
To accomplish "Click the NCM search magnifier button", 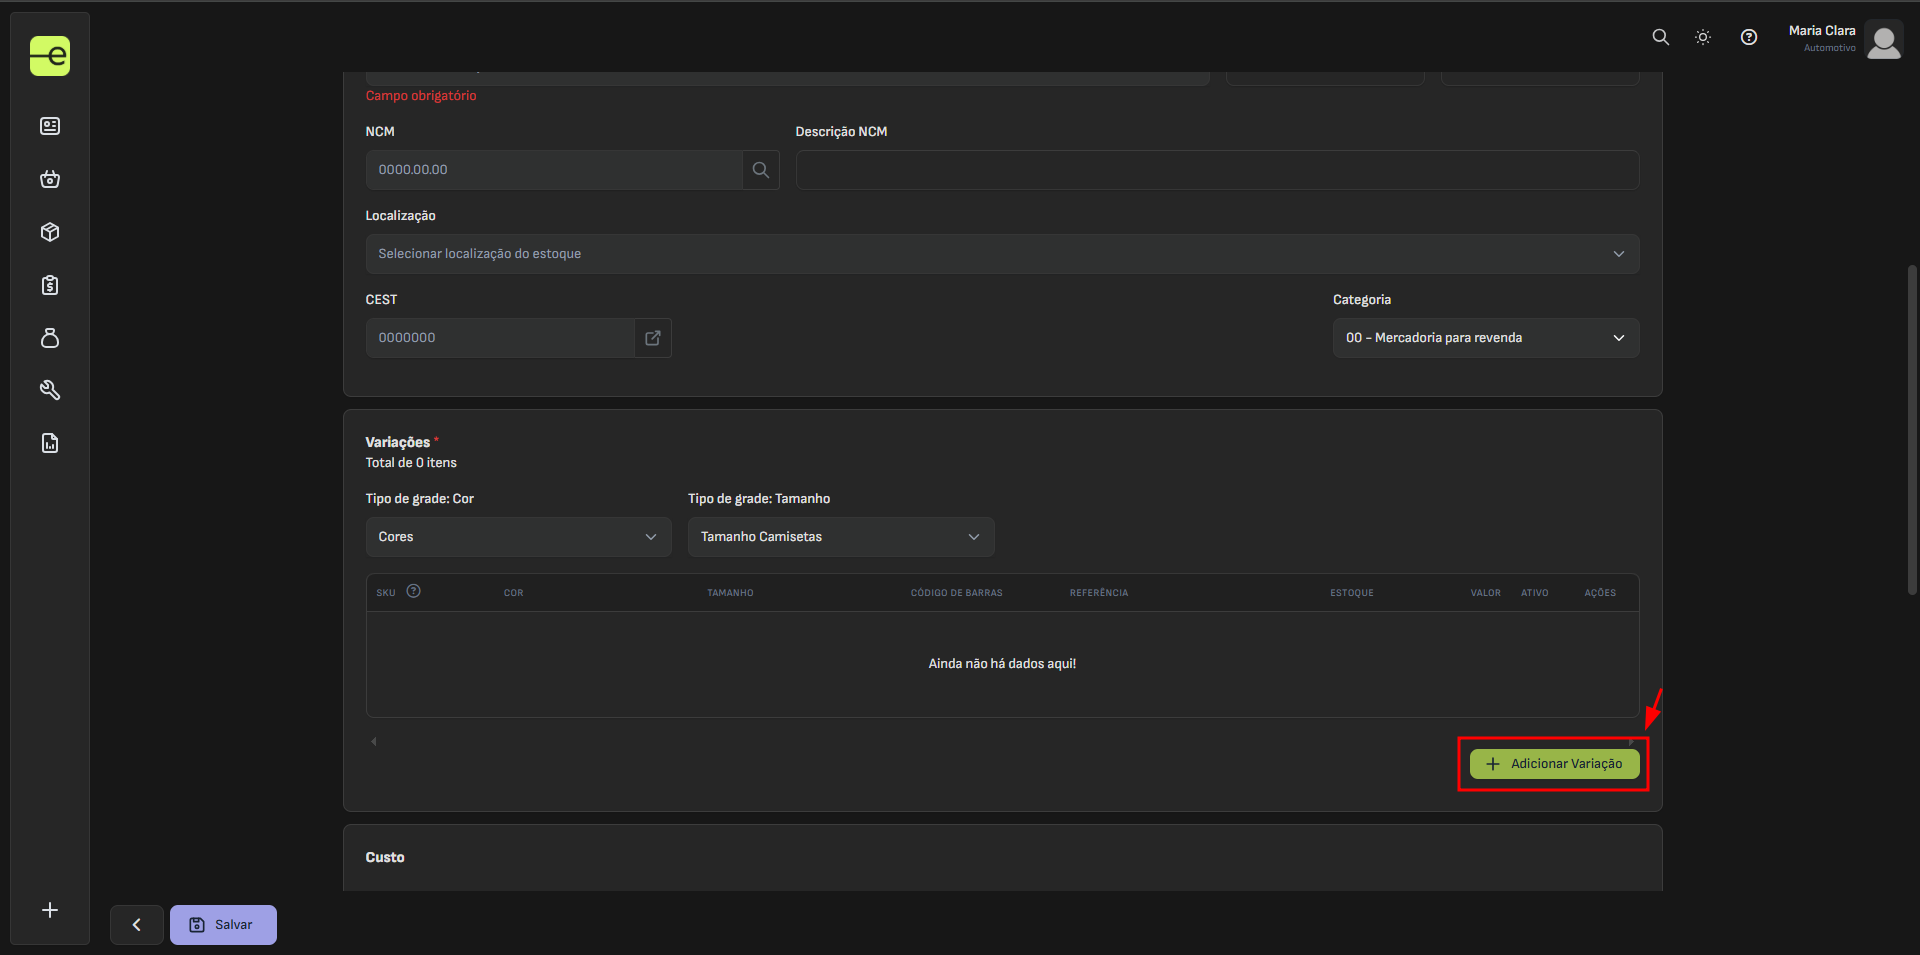I will 760,170.
